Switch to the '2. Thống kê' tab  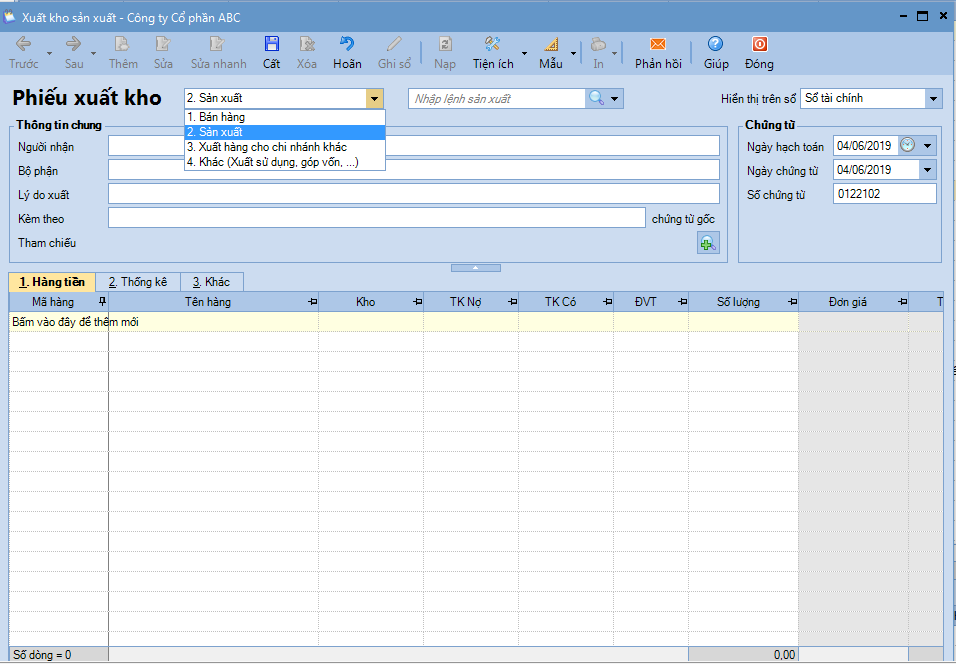138,282
